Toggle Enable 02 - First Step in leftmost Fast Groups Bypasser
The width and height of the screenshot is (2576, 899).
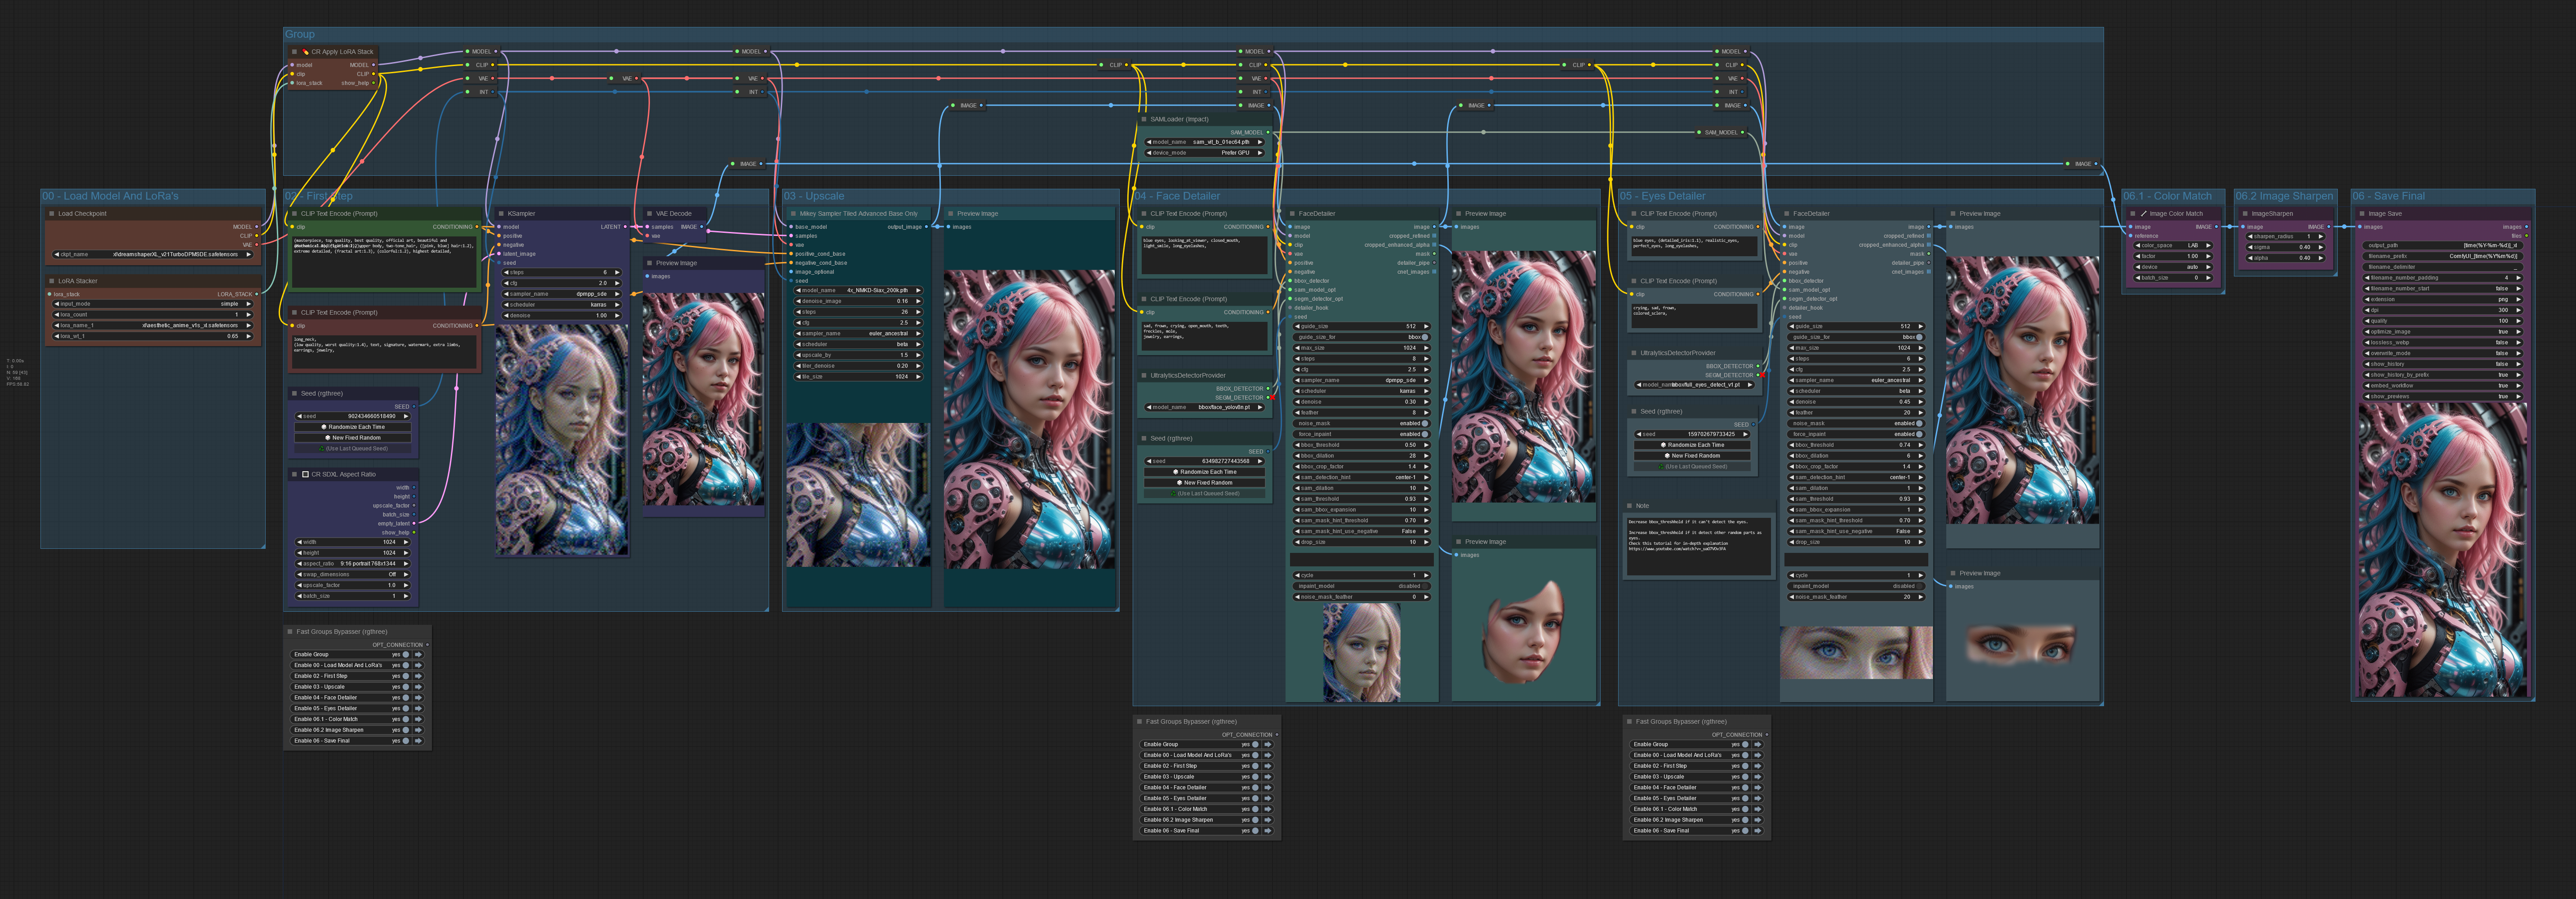click(x=406, y=676)
